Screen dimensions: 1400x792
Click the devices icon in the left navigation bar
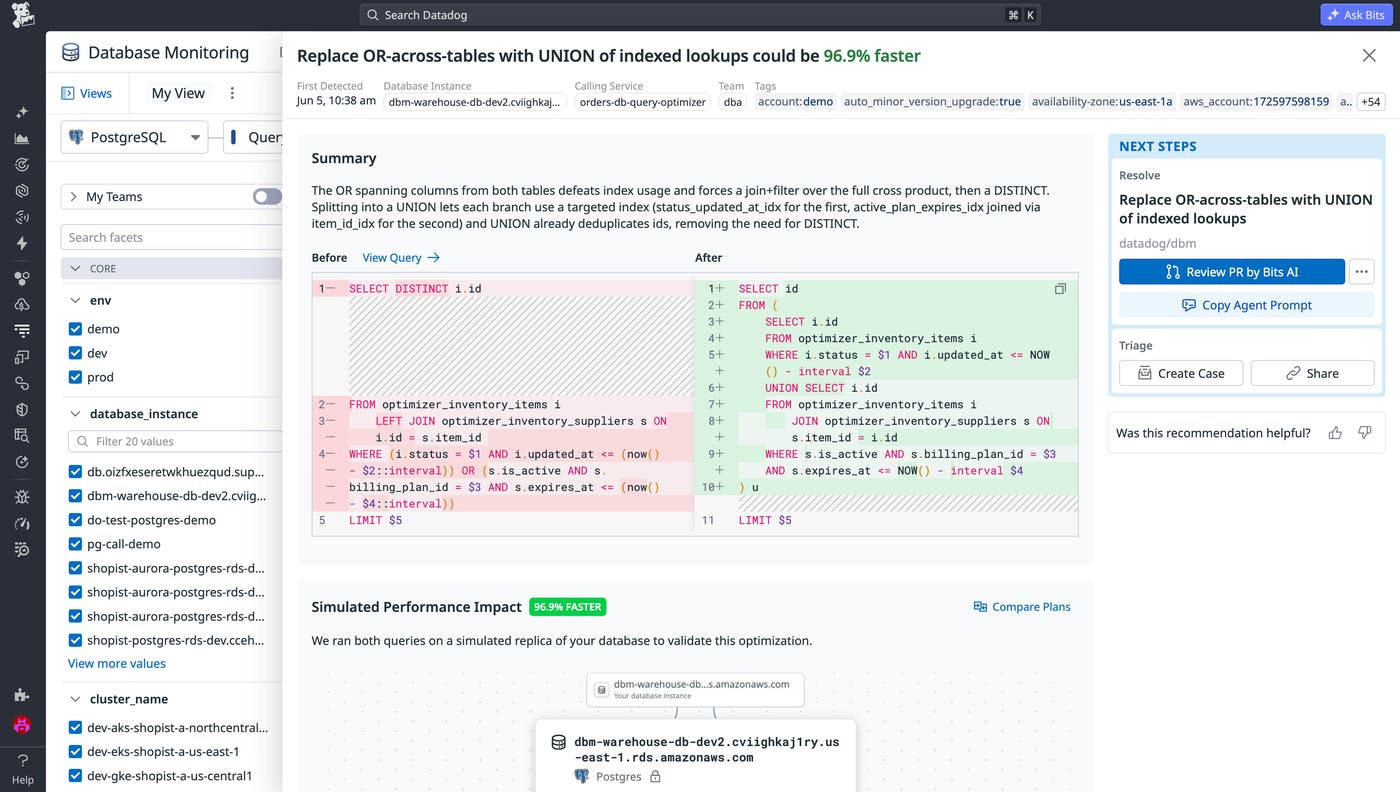pyautogui.click(x=22, y=356)
